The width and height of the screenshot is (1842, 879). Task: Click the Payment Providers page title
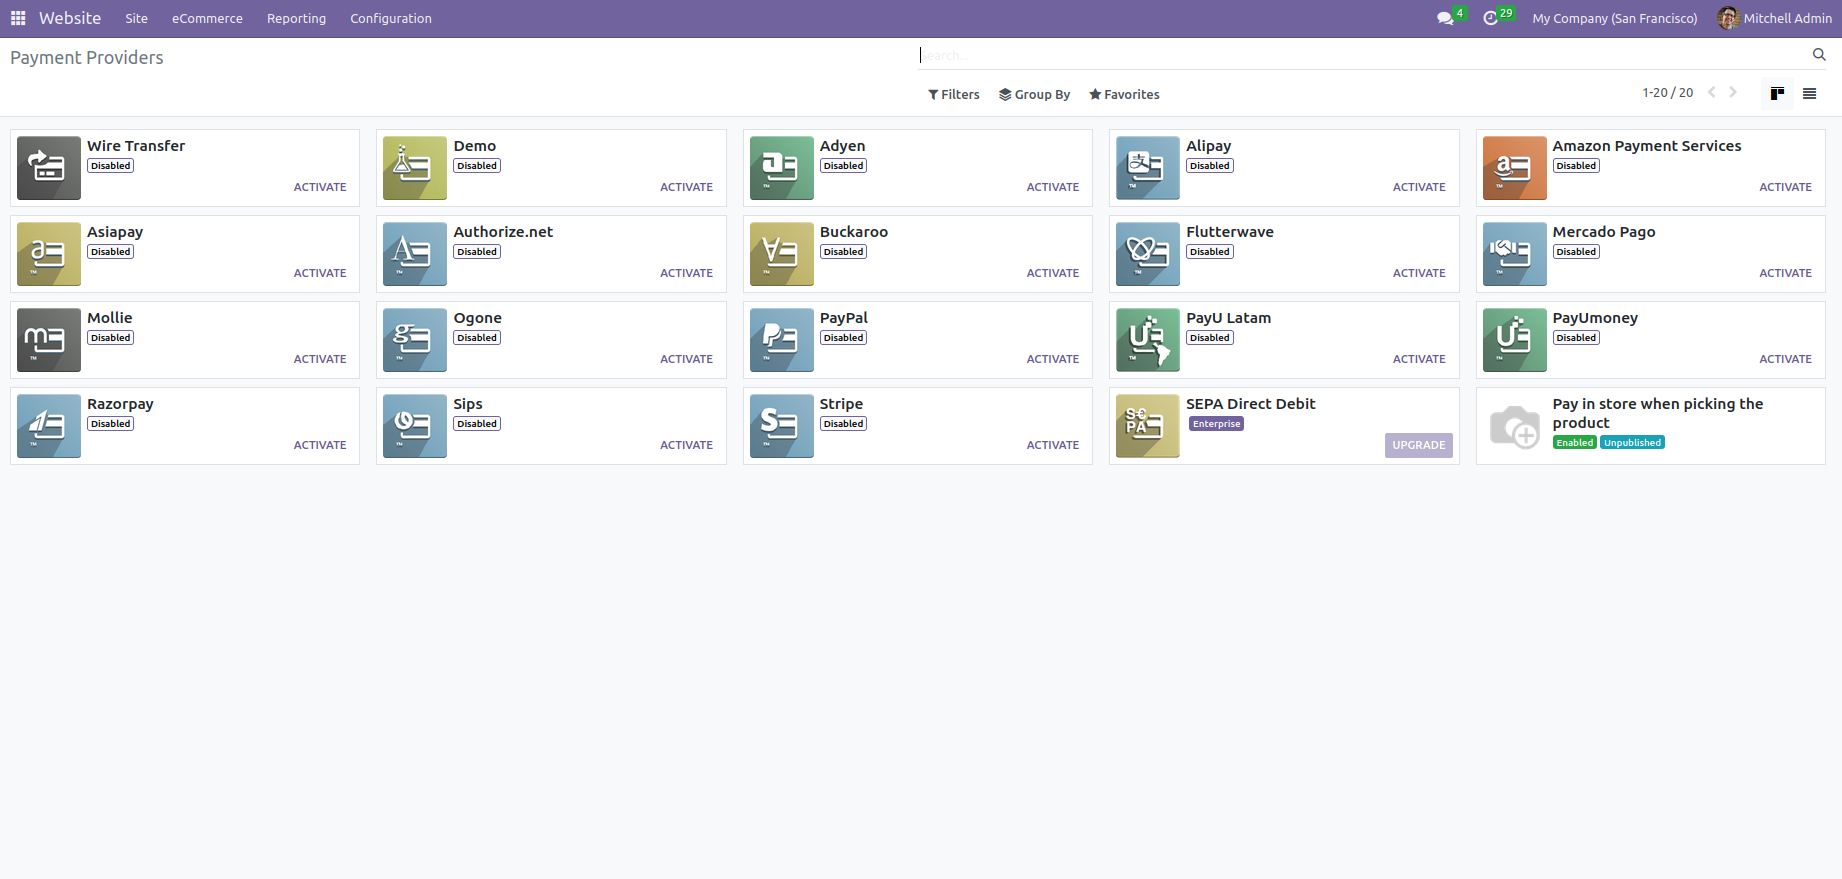[87, 58]
